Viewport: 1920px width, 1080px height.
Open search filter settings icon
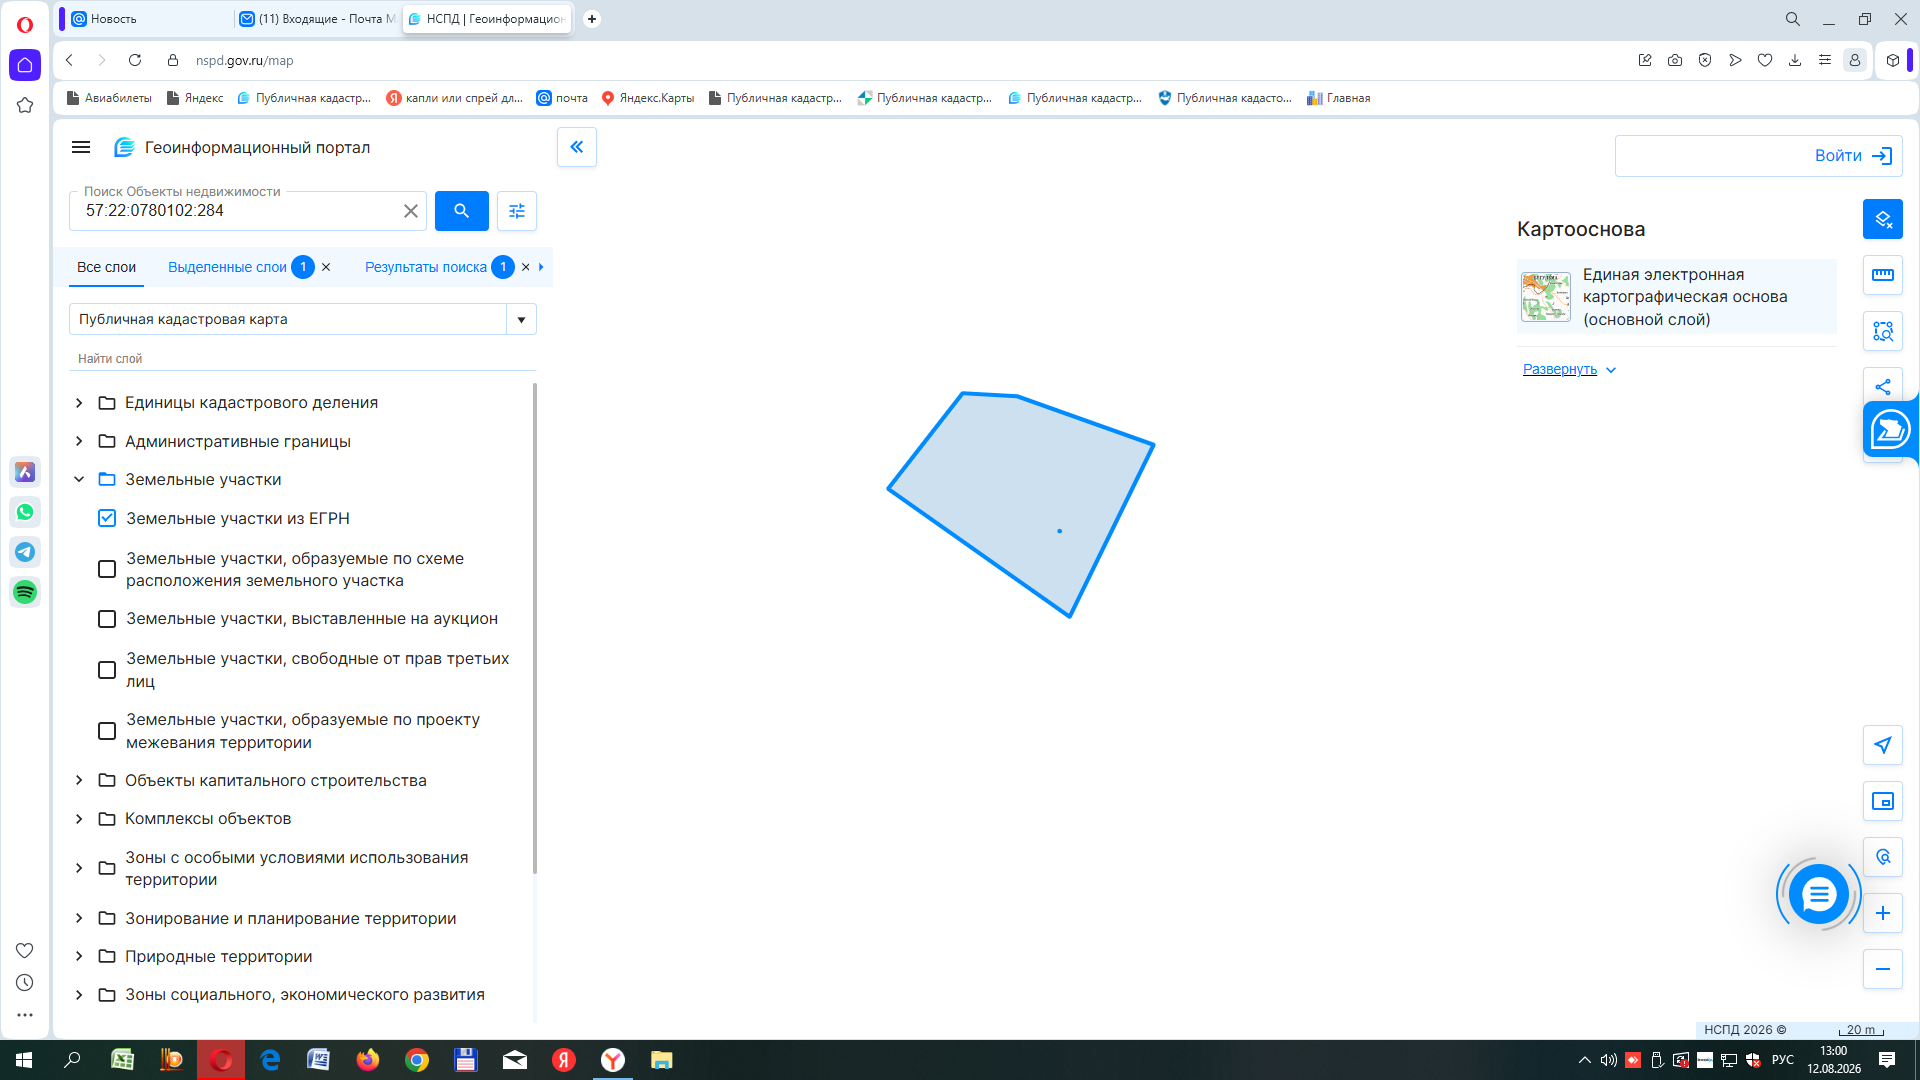click(517, 211)
